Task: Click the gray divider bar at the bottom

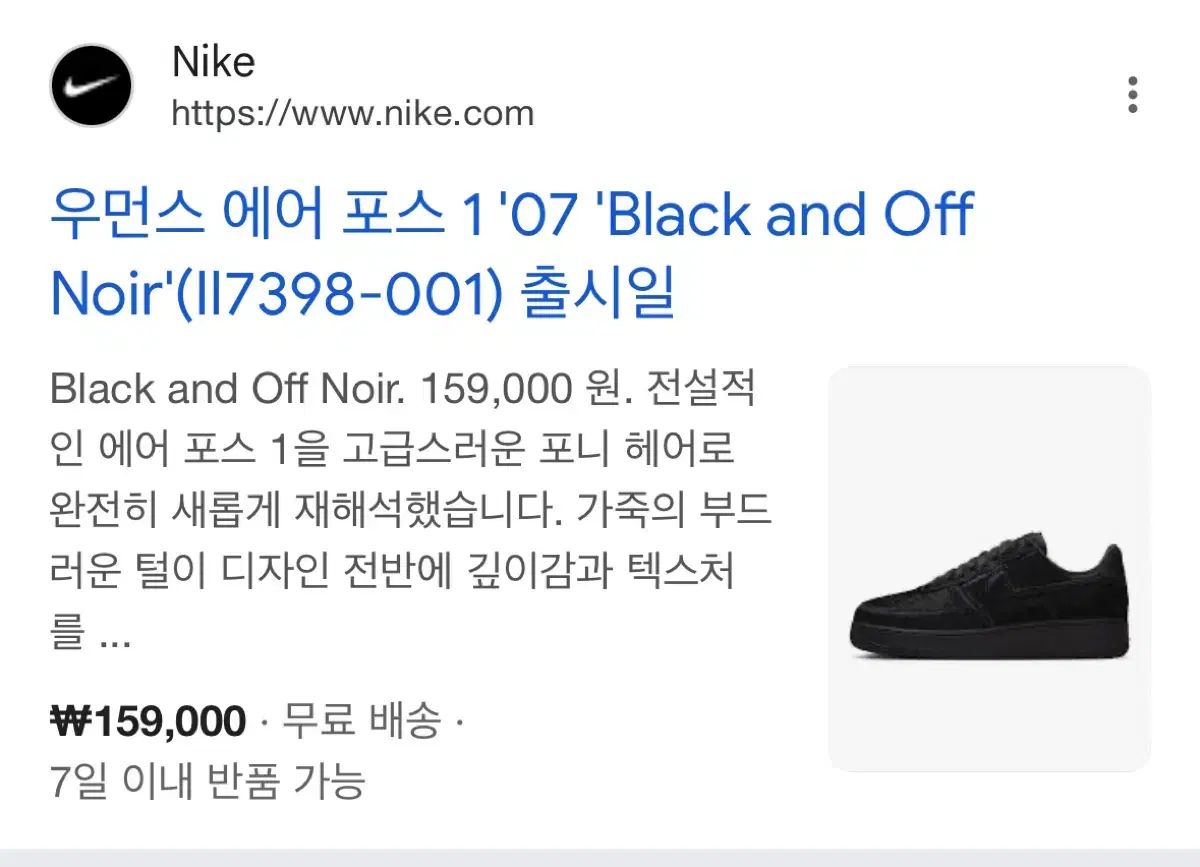Action: coord(600,857)
